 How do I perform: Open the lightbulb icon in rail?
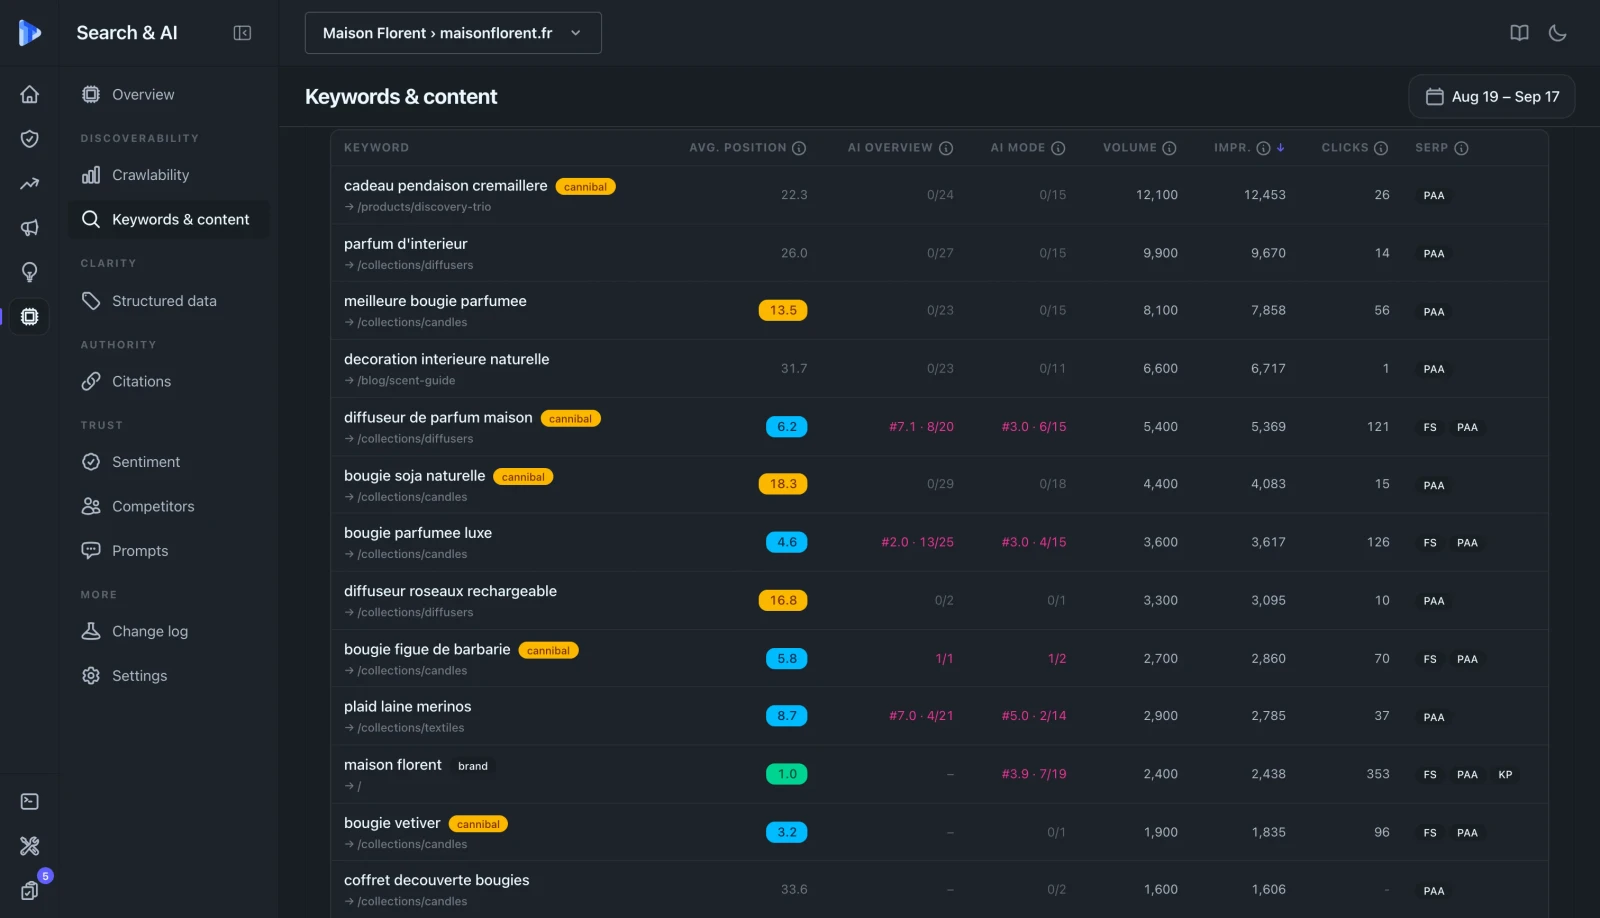click(x=30, y=272)
